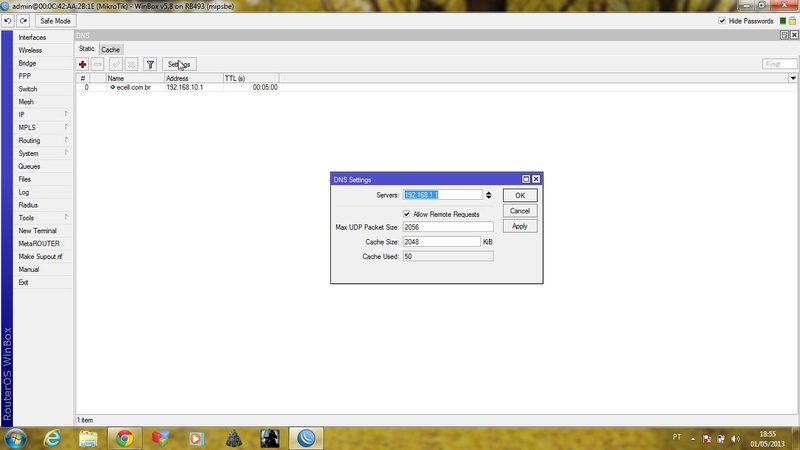This screenshot has height=450, width=800.
Task: Click Apply in DNS Settings
Action: coord(520,226)
